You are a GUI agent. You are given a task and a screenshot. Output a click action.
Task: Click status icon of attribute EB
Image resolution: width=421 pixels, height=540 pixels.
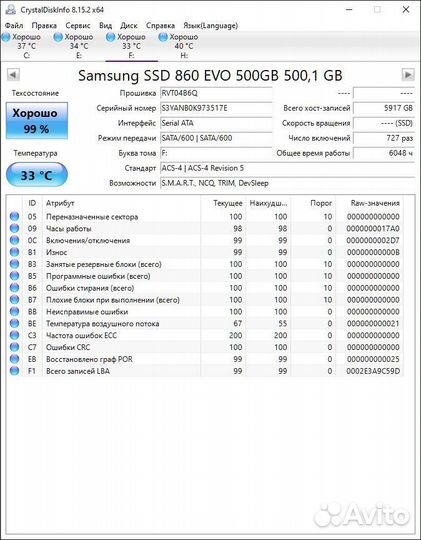coord(14,359)
